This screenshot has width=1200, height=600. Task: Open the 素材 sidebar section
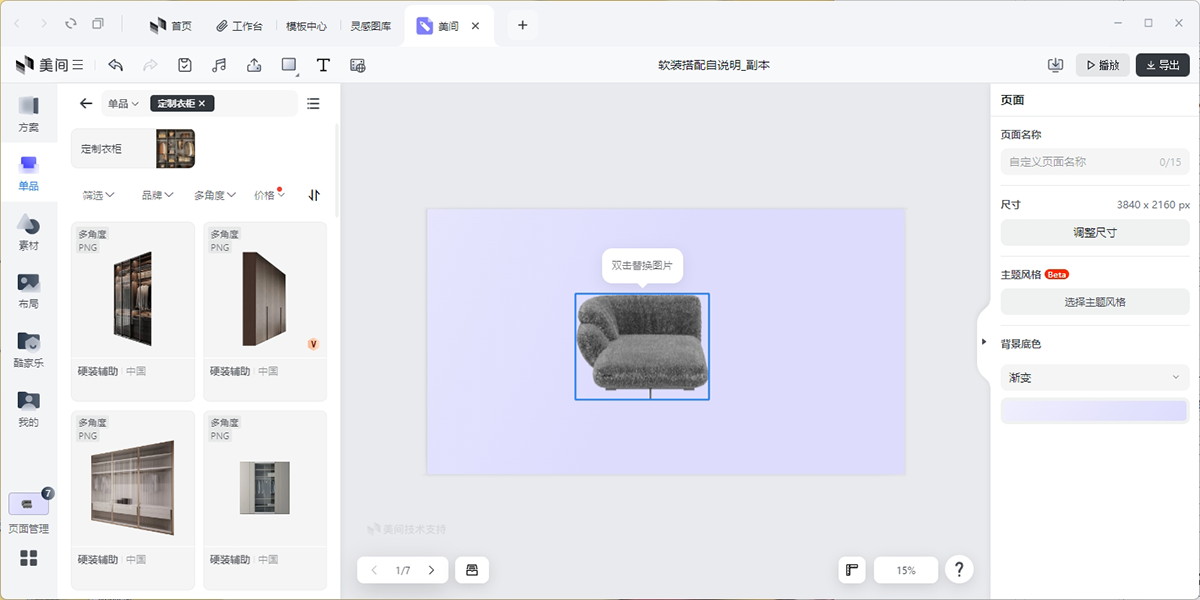29,233
